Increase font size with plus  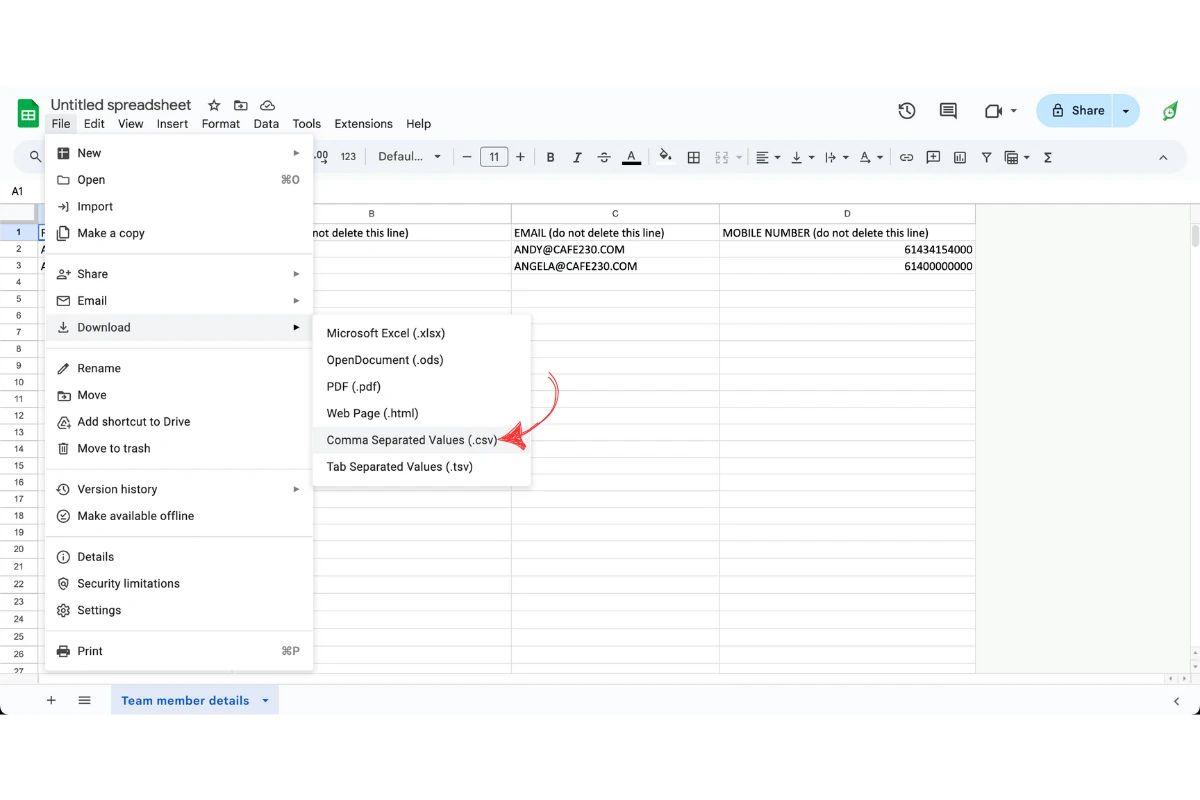click(520, 157)
